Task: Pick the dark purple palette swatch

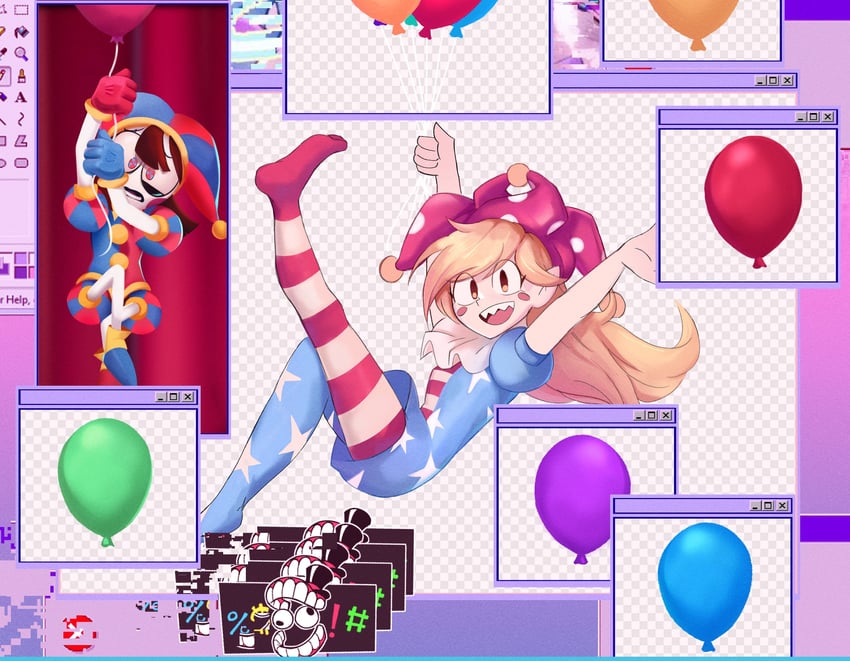Action: (x=22, y=271)
